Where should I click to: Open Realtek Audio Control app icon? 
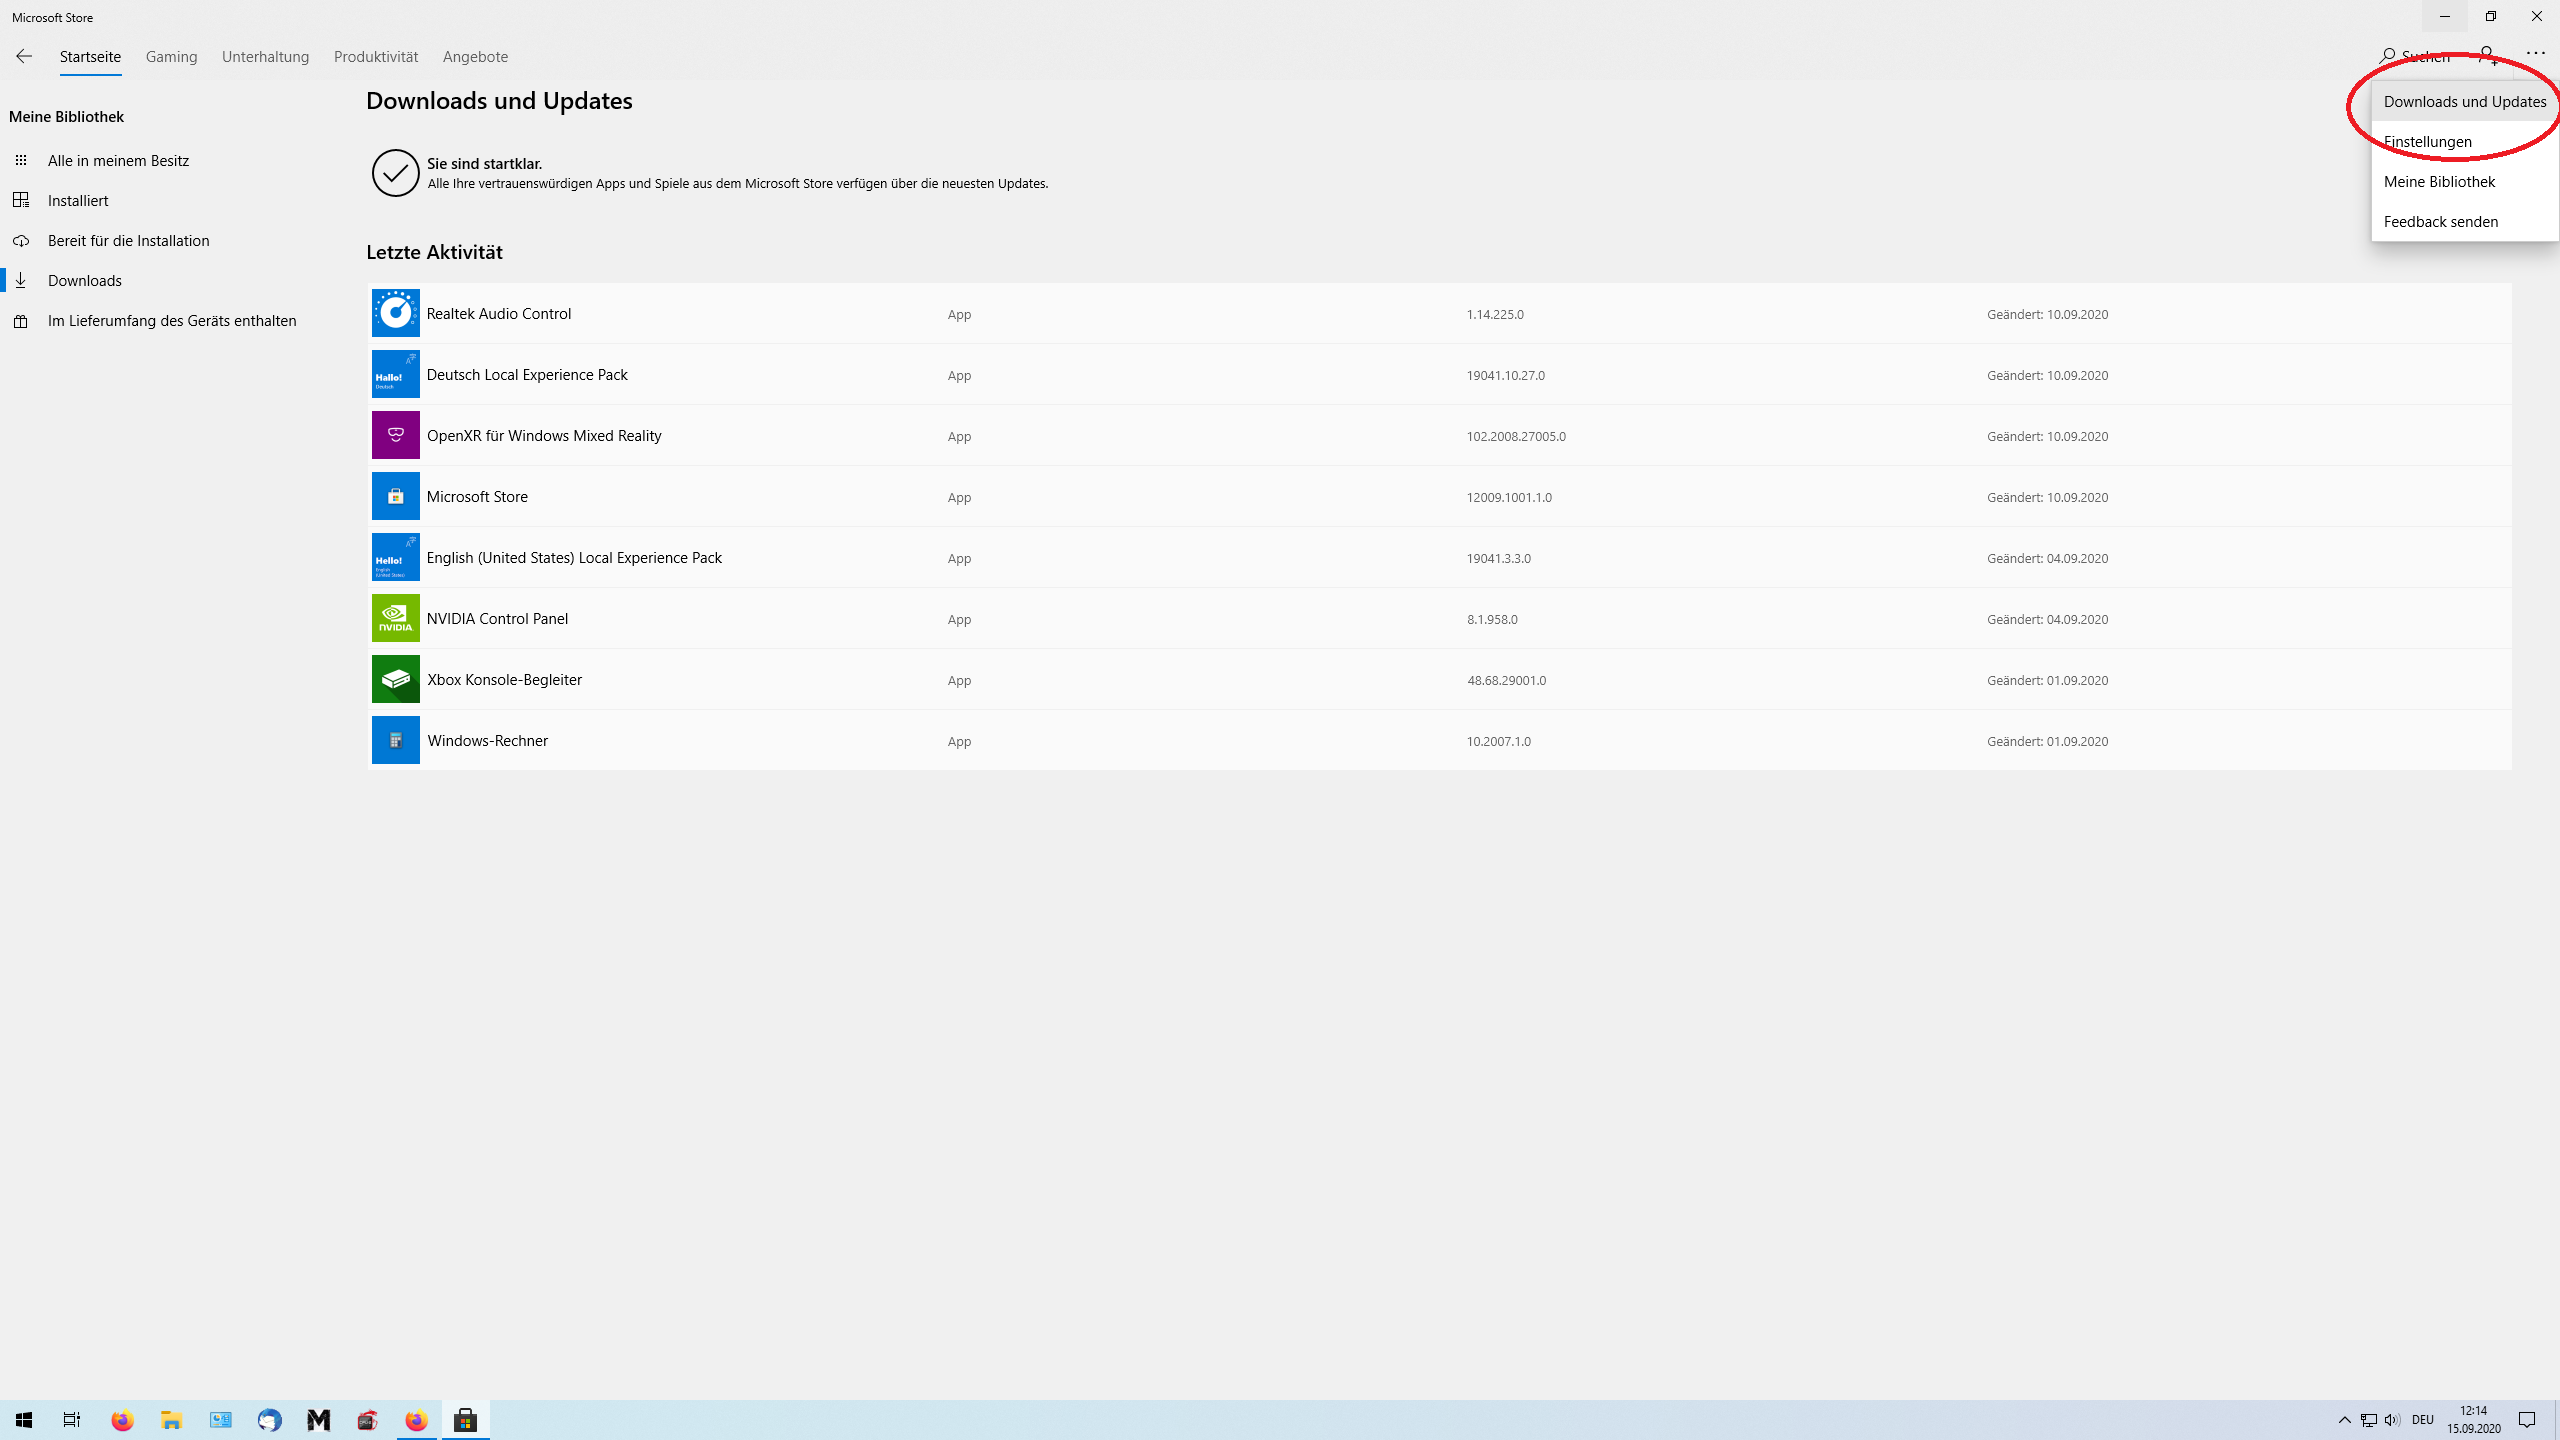click(395, 314)
